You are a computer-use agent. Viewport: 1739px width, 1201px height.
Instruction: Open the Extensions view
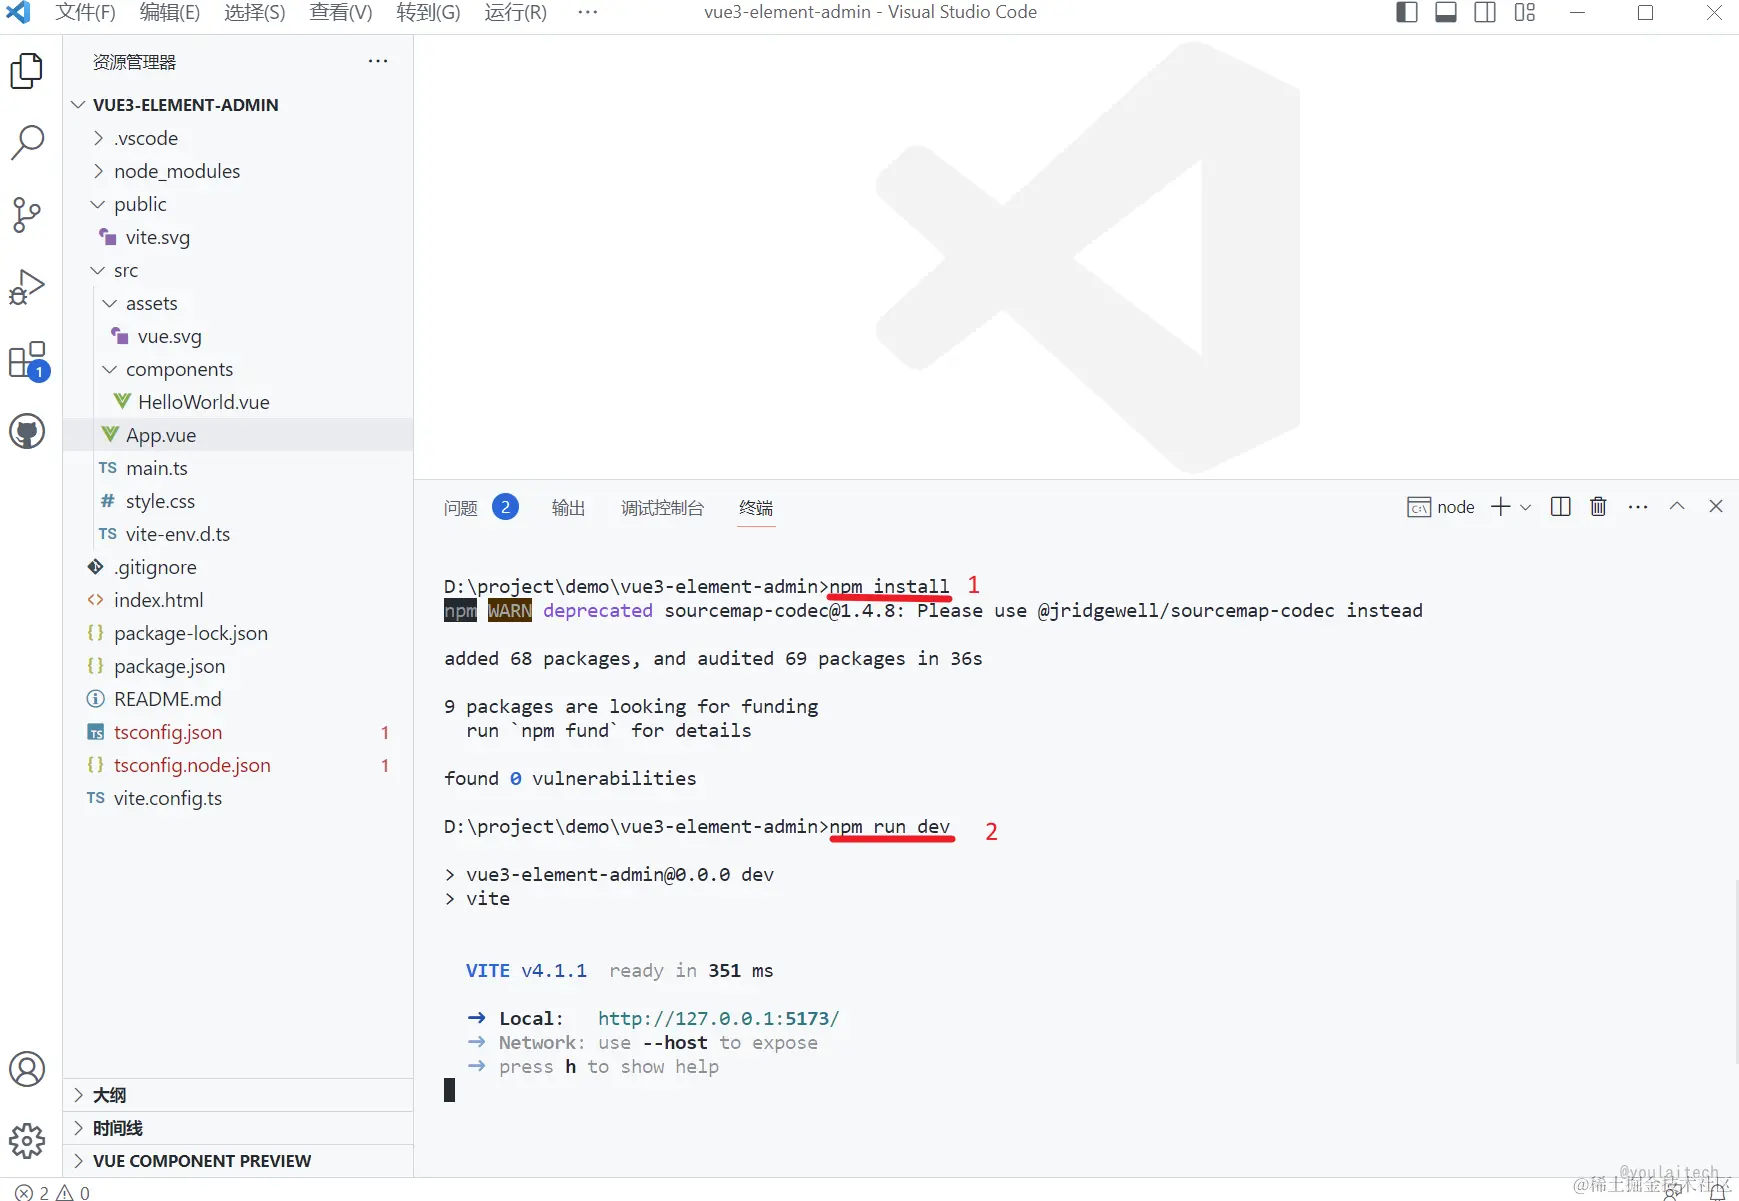pyautogui.click(x=27, y=360)
